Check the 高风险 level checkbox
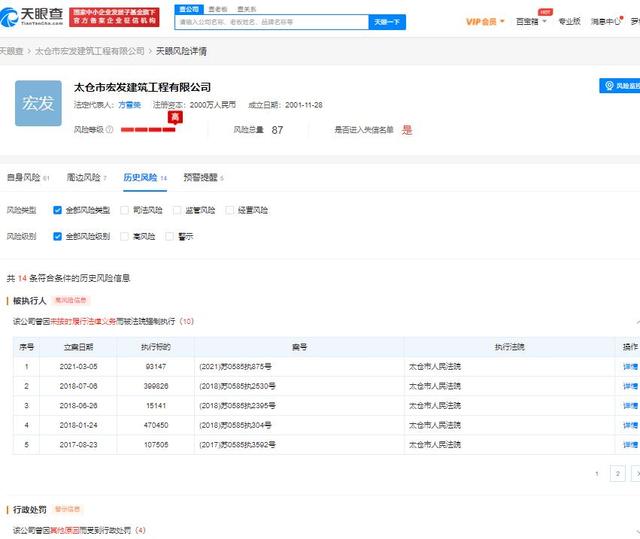The image size is (640, 539). (124, 236)
